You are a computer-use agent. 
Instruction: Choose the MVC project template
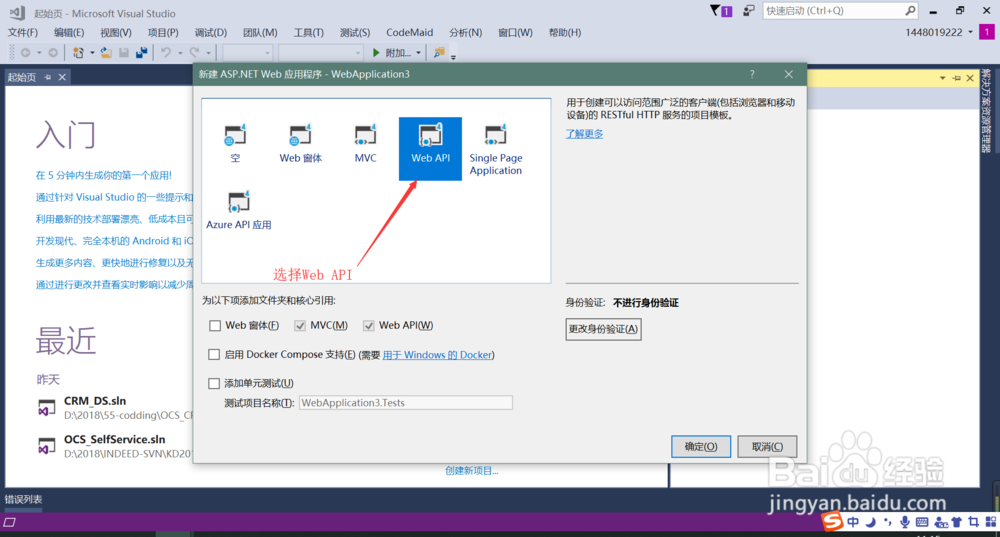point(365,143)
